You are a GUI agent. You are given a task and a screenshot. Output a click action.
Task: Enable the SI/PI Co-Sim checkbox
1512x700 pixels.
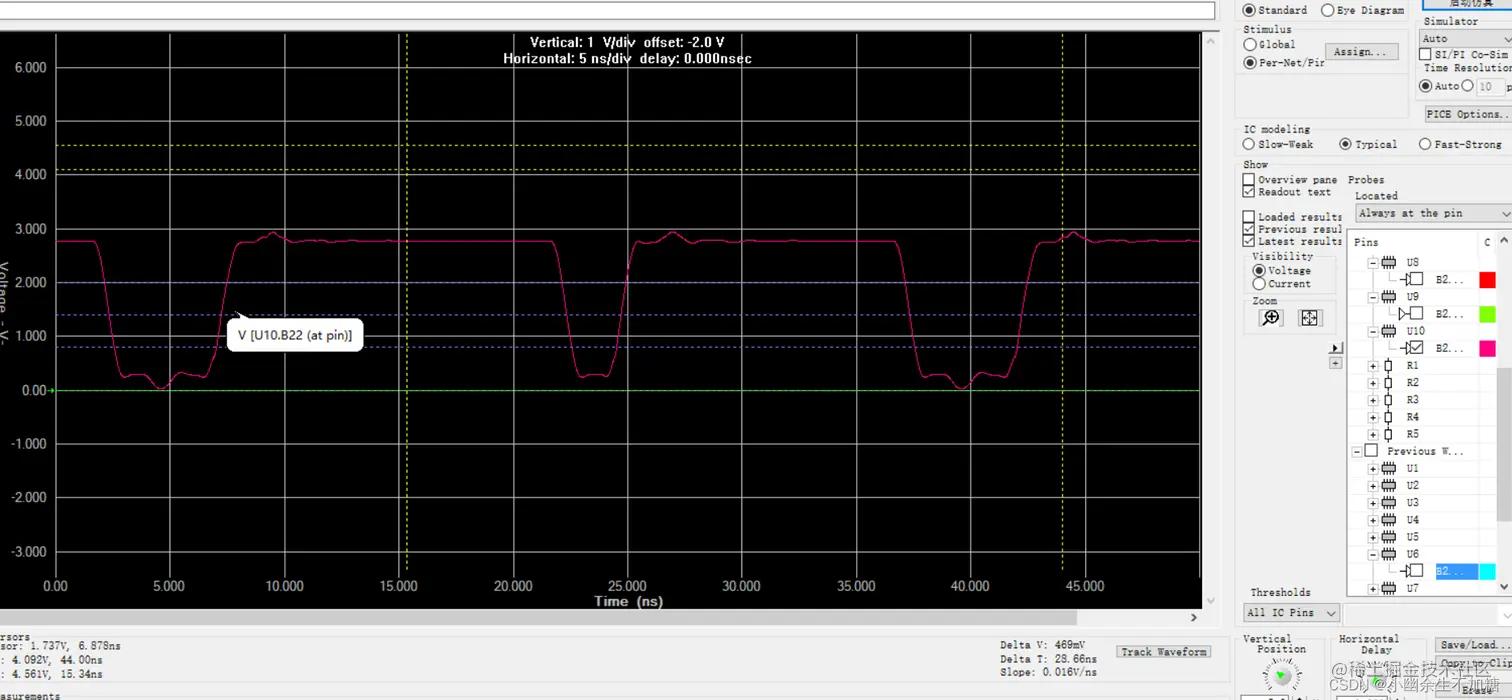1426,54
